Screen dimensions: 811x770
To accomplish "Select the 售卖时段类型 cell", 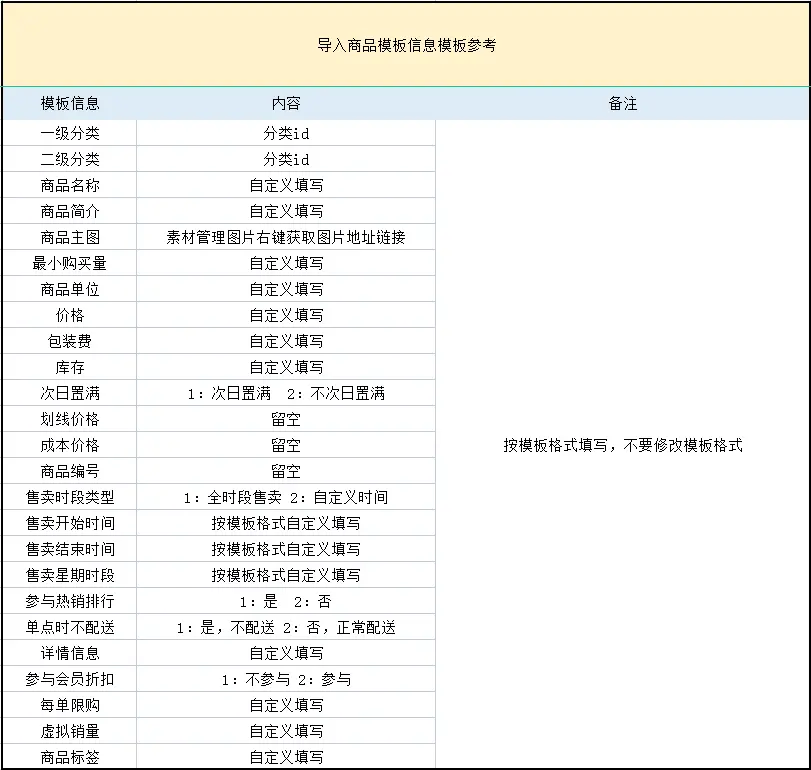I will click(x=70, y=497).
